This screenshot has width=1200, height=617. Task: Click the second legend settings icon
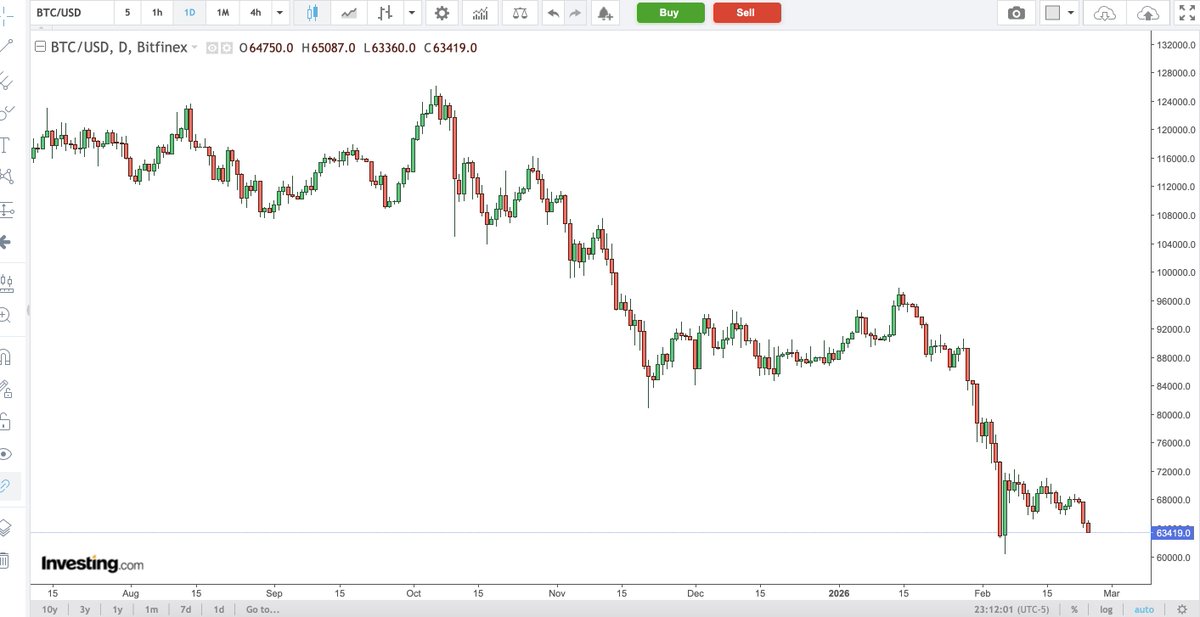(x=226, y=48)
